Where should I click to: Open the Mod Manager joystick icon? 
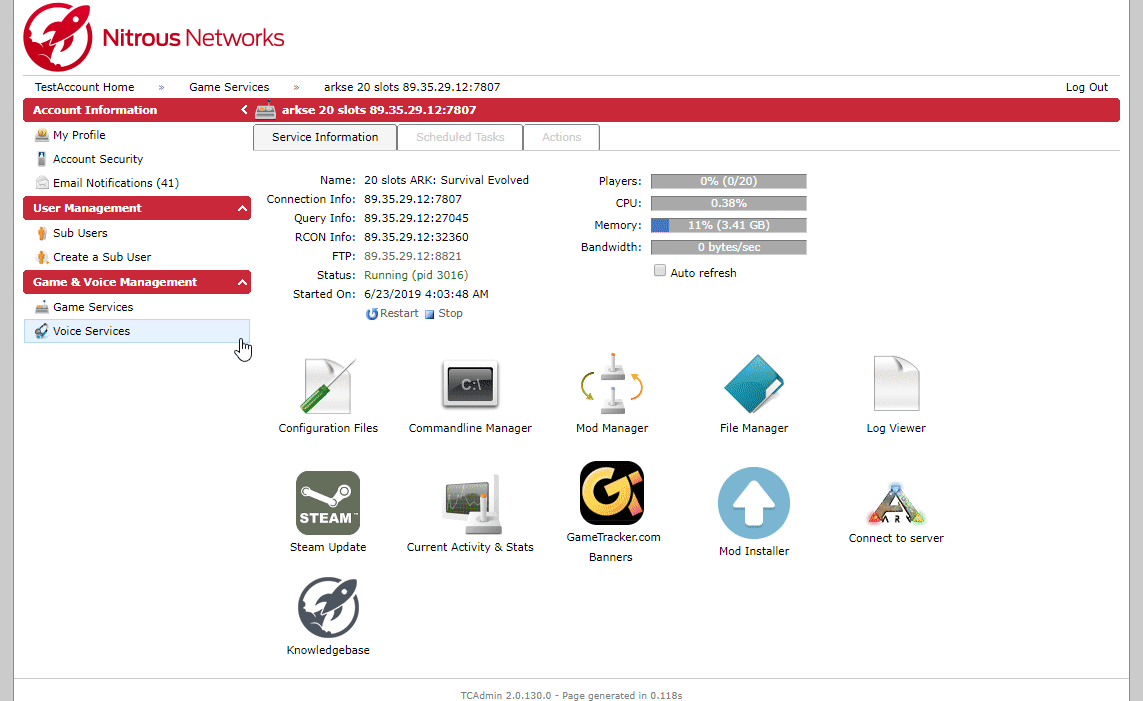(x=612, y=384)
